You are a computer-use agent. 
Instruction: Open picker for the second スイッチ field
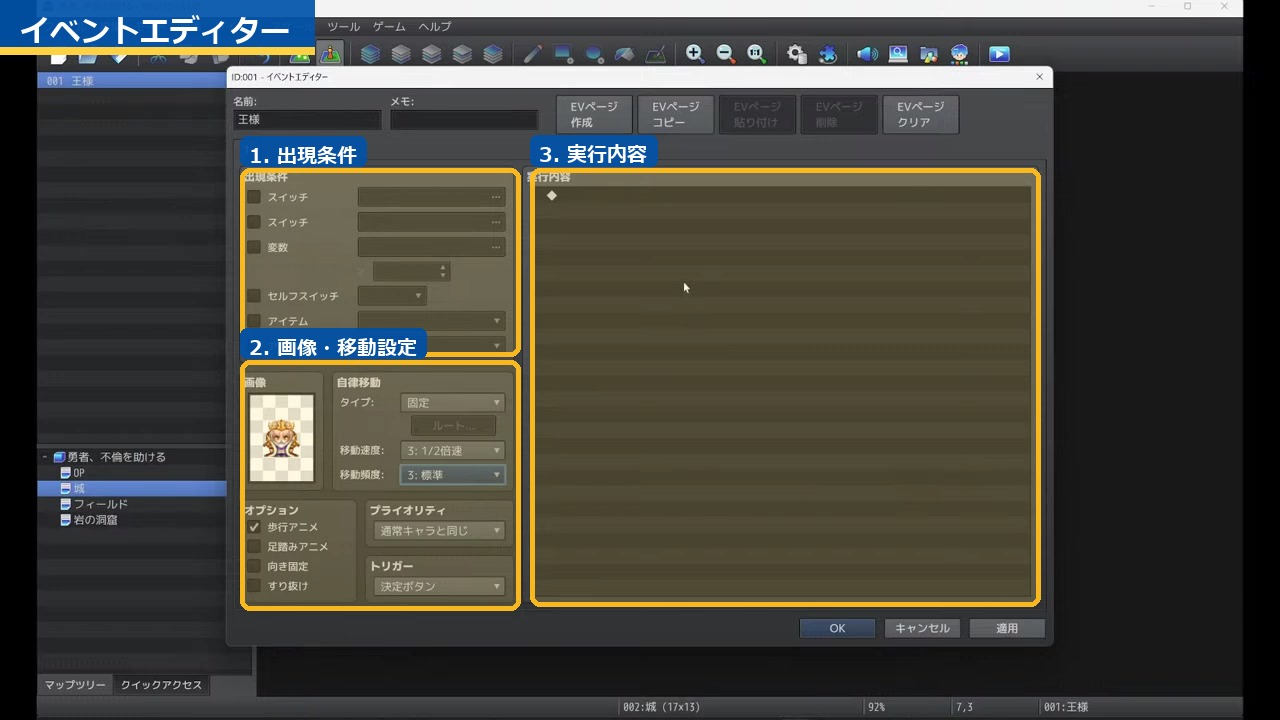(495, 222)
